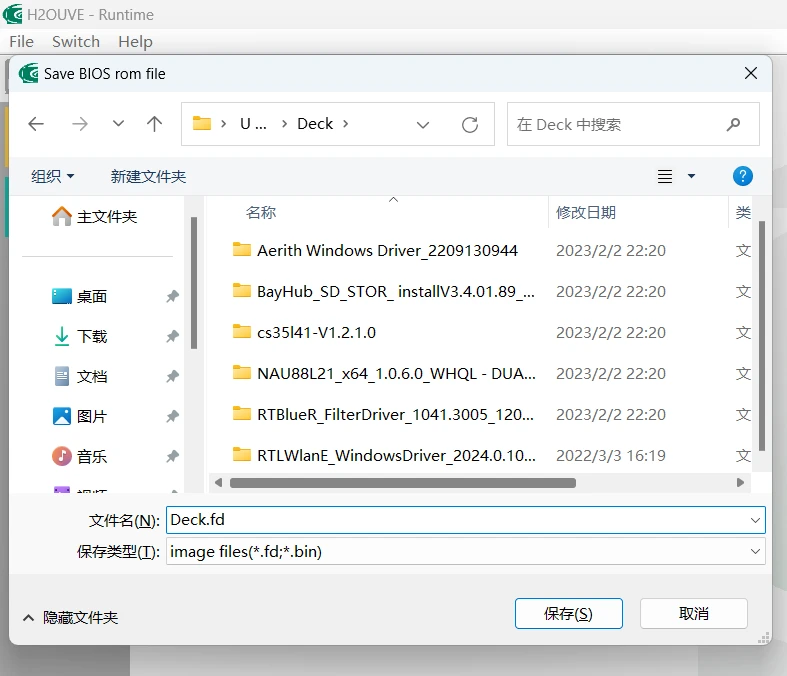Open the help question mark icon
This screenshot has height=676, width=787.
click(x=742, y=176)
